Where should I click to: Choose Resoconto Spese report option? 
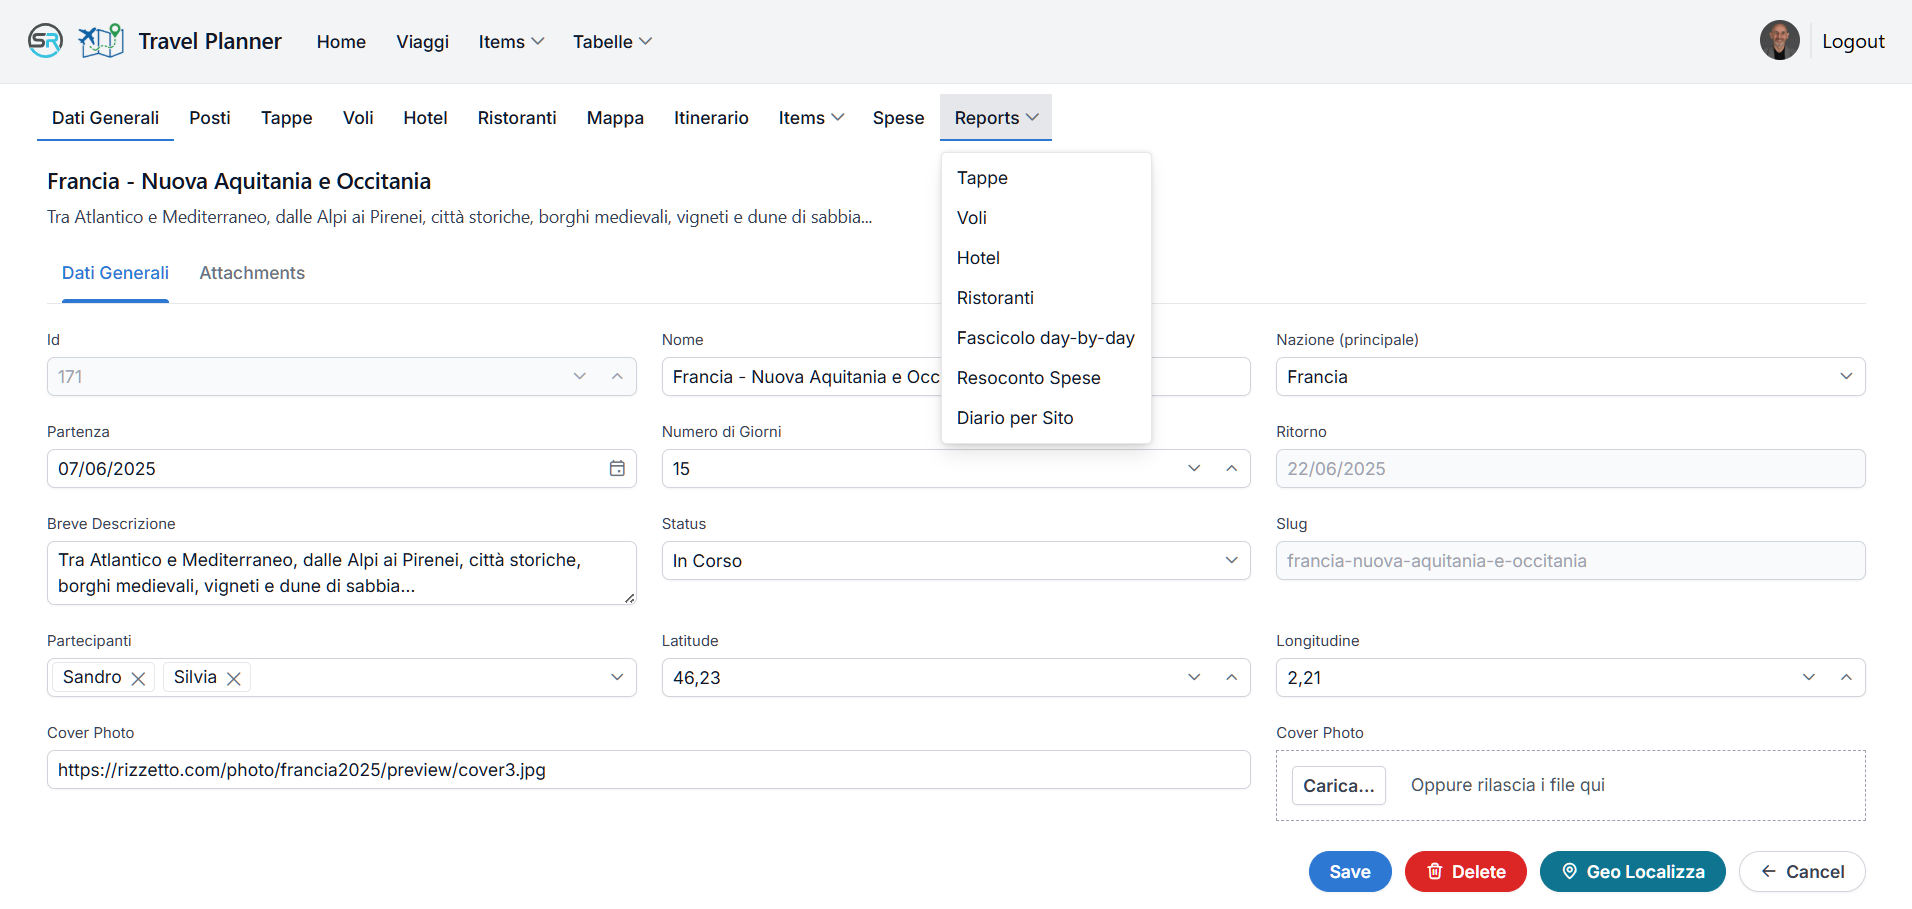(x=1028, y=378)
